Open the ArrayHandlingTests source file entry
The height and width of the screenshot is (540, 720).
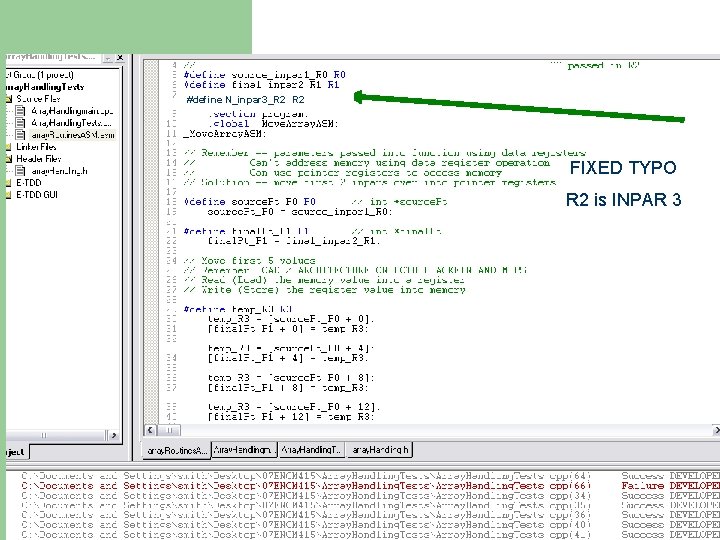point(72,123)
